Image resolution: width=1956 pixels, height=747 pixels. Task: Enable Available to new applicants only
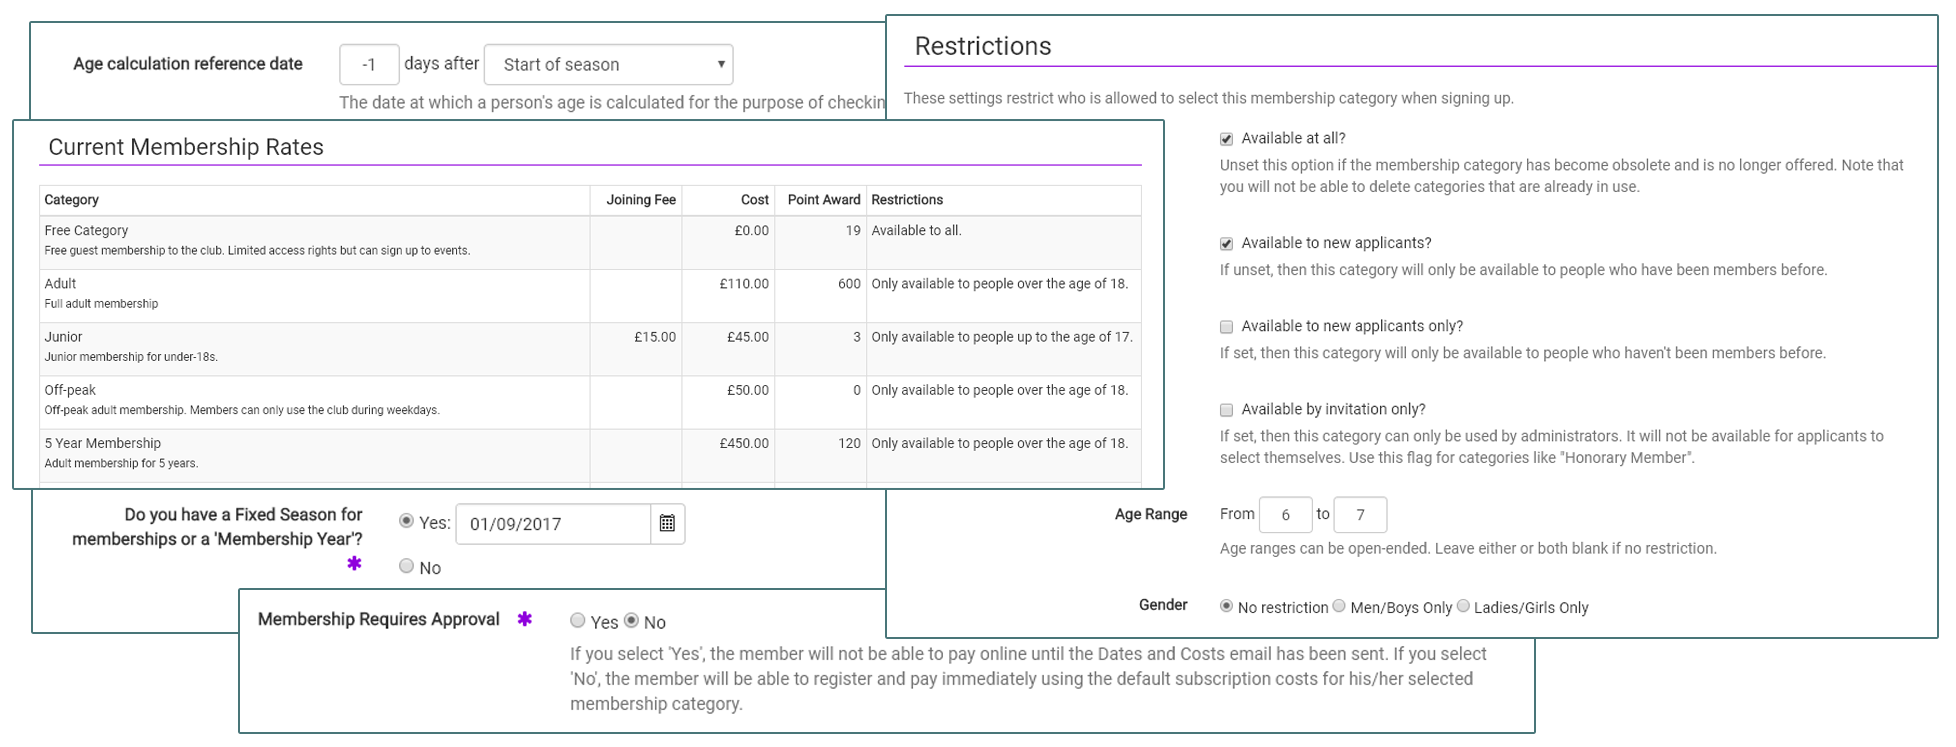(1226, 327)
